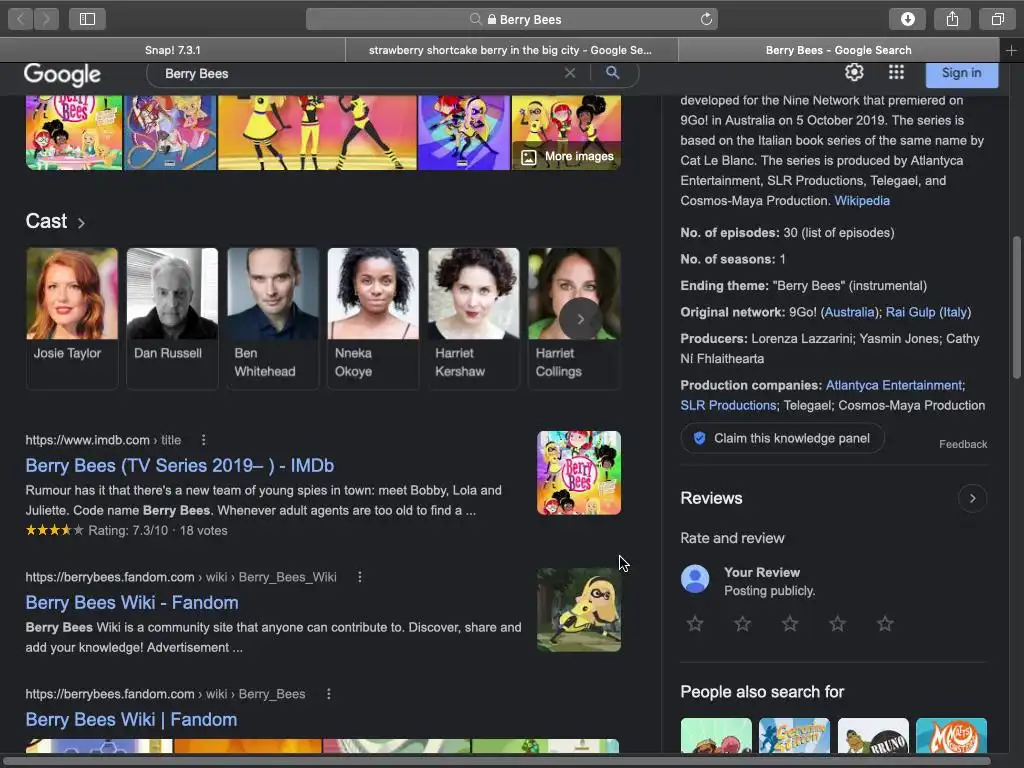The height and width of the screenshot is (768, 1024).
Task: Open the Bruno thumbnail in People also search
Action: point(873,735)
